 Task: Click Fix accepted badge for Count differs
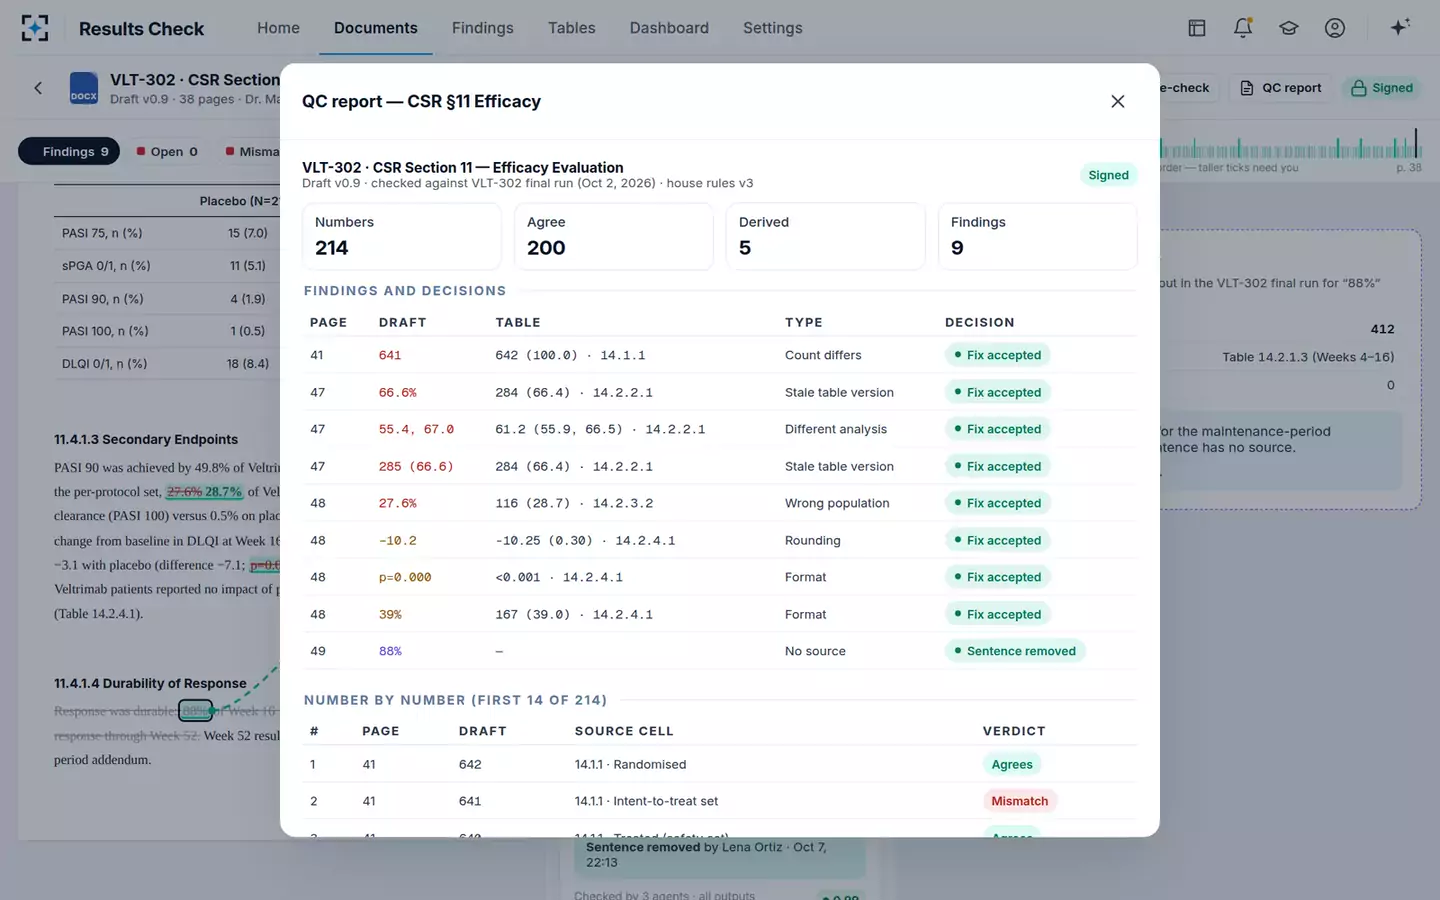(997, 355)
